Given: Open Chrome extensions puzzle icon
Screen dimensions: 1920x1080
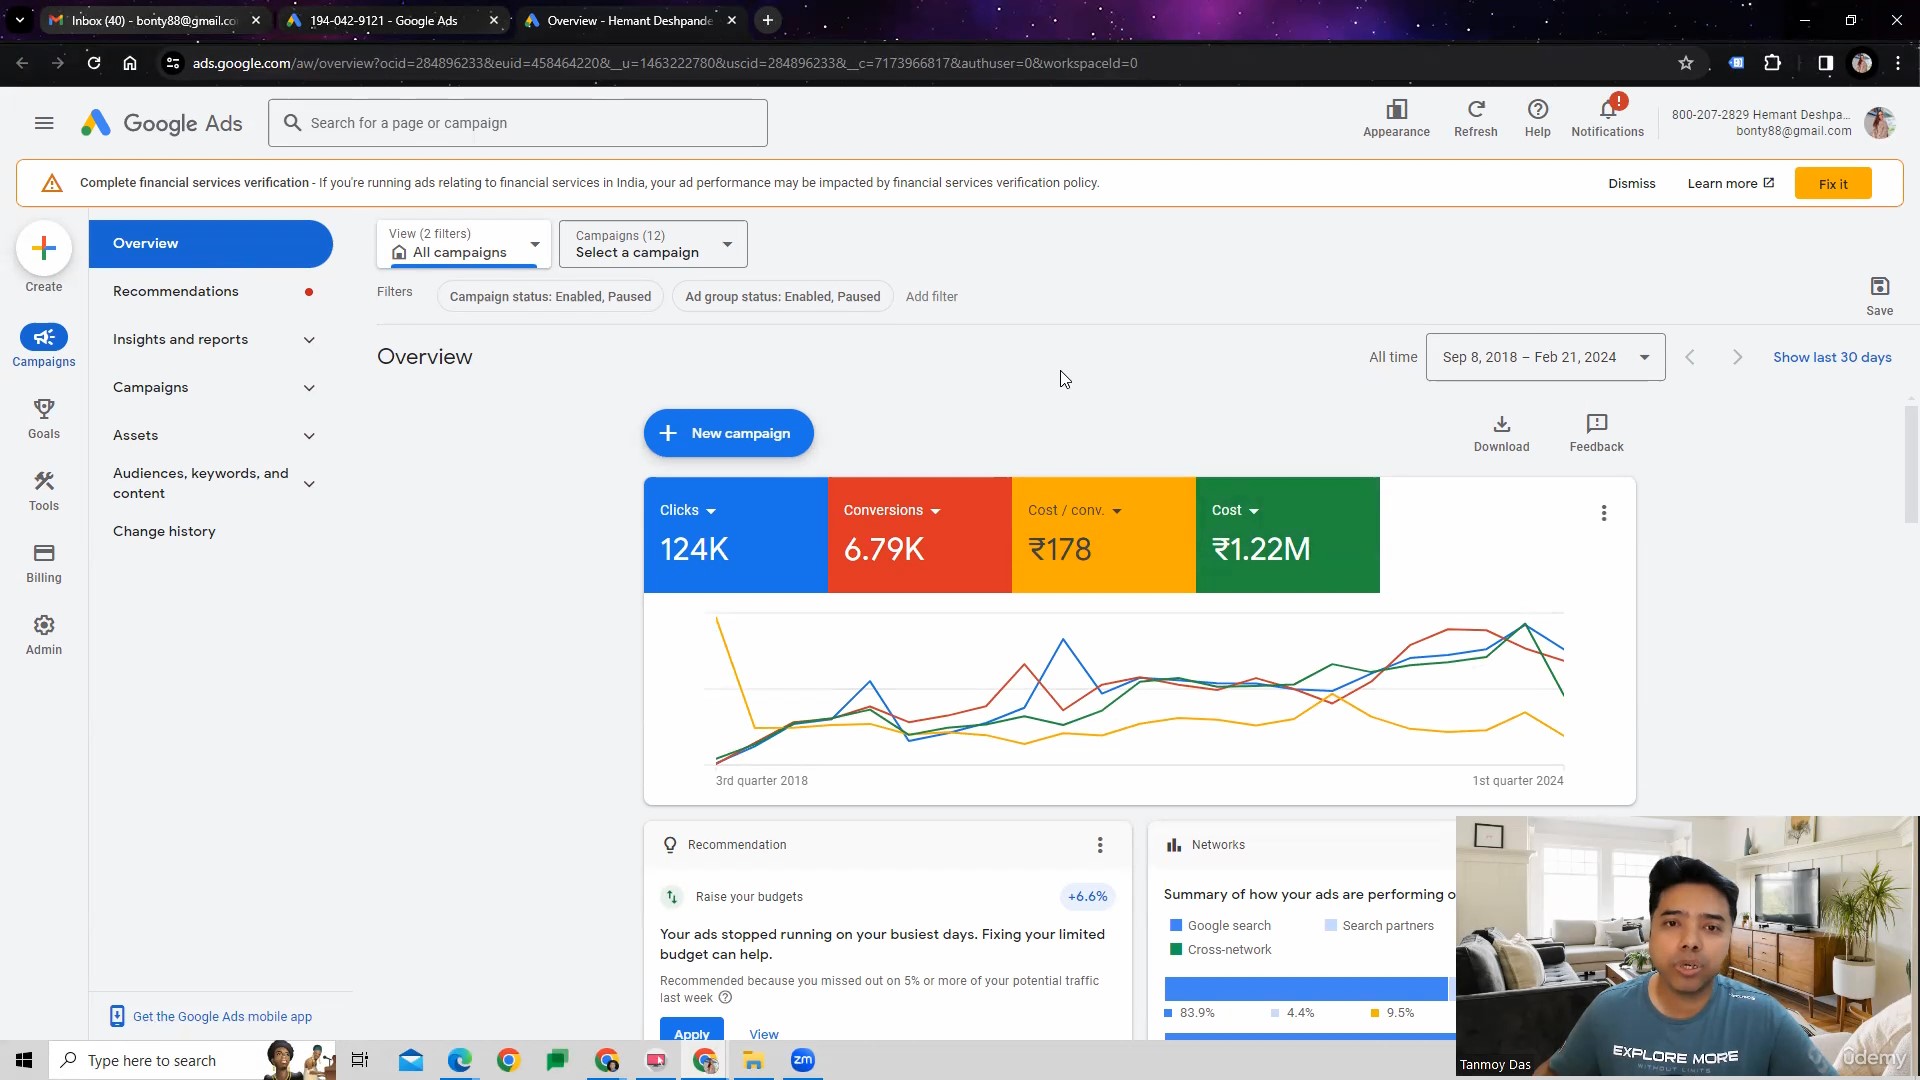Looking at the screenshot, I should coord(1773,63).
